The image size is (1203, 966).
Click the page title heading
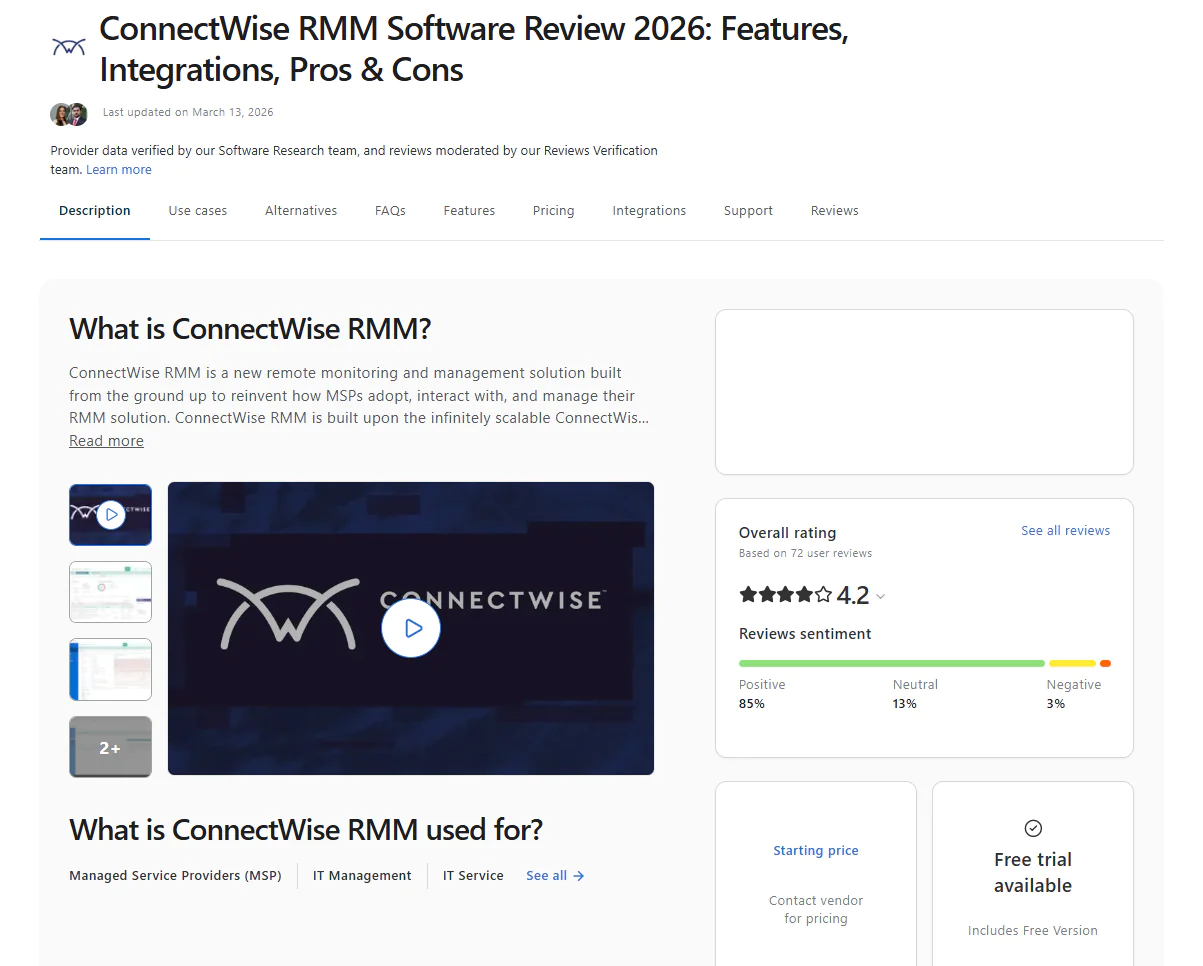[474, 49]
